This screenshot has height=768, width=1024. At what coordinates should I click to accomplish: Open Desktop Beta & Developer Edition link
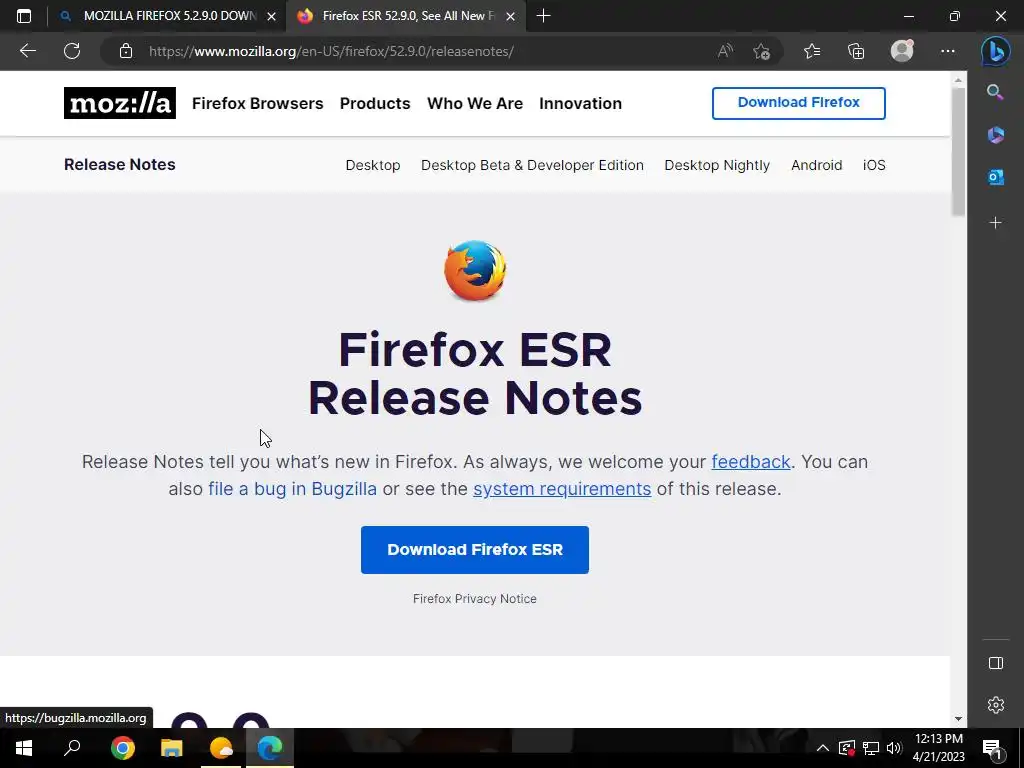pyautogui.click(x=532, y=165)
